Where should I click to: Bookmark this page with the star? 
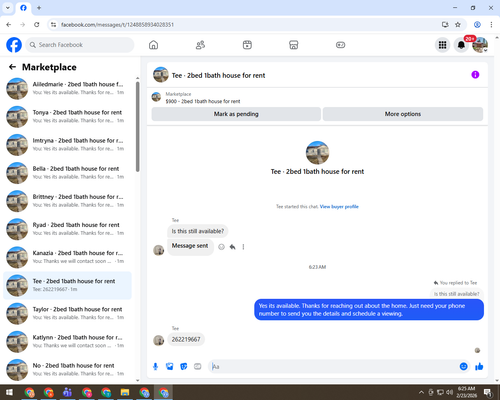click(x=458, y=25)
